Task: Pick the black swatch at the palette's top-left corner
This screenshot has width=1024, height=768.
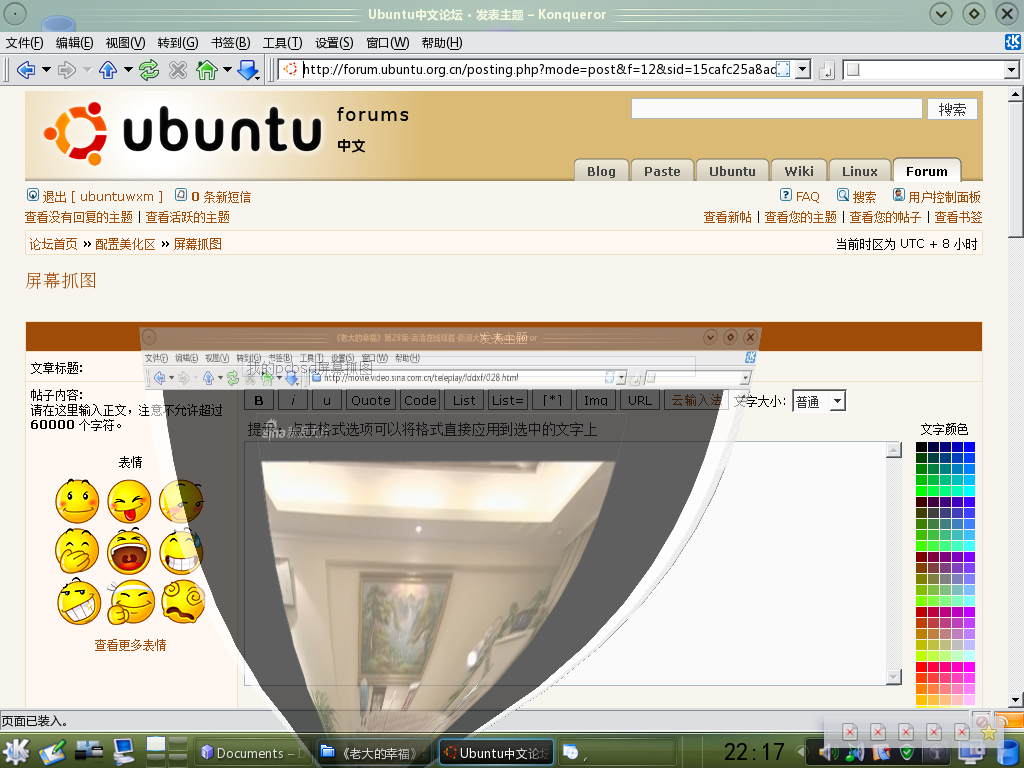Action: pos(921,447)
